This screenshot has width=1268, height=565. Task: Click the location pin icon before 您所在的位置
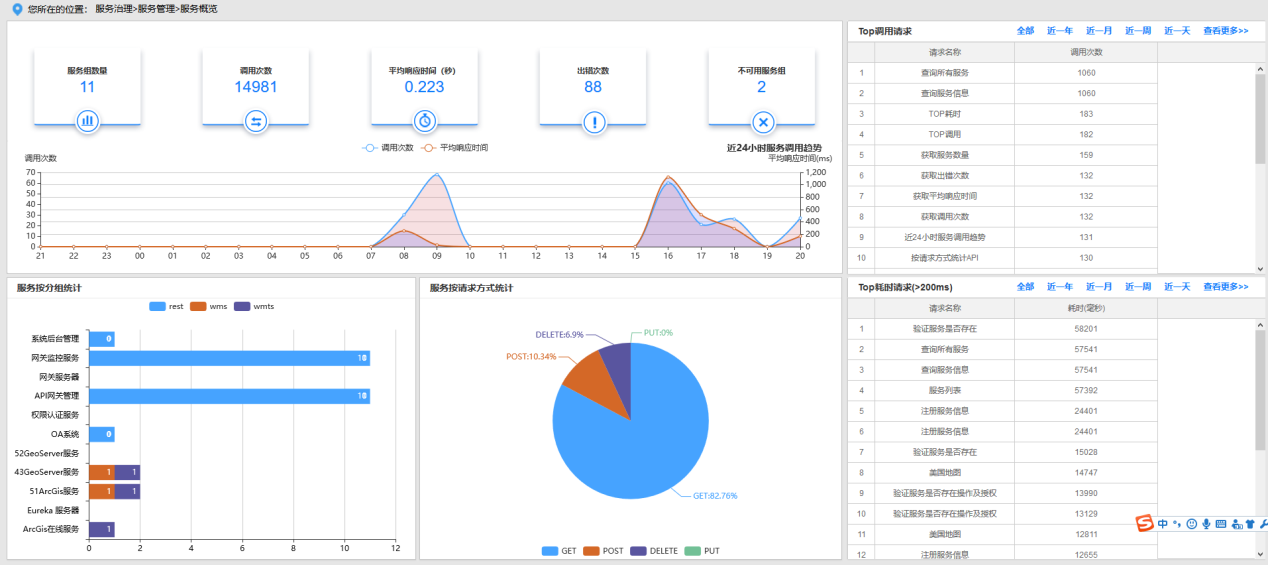coord(16,8)
